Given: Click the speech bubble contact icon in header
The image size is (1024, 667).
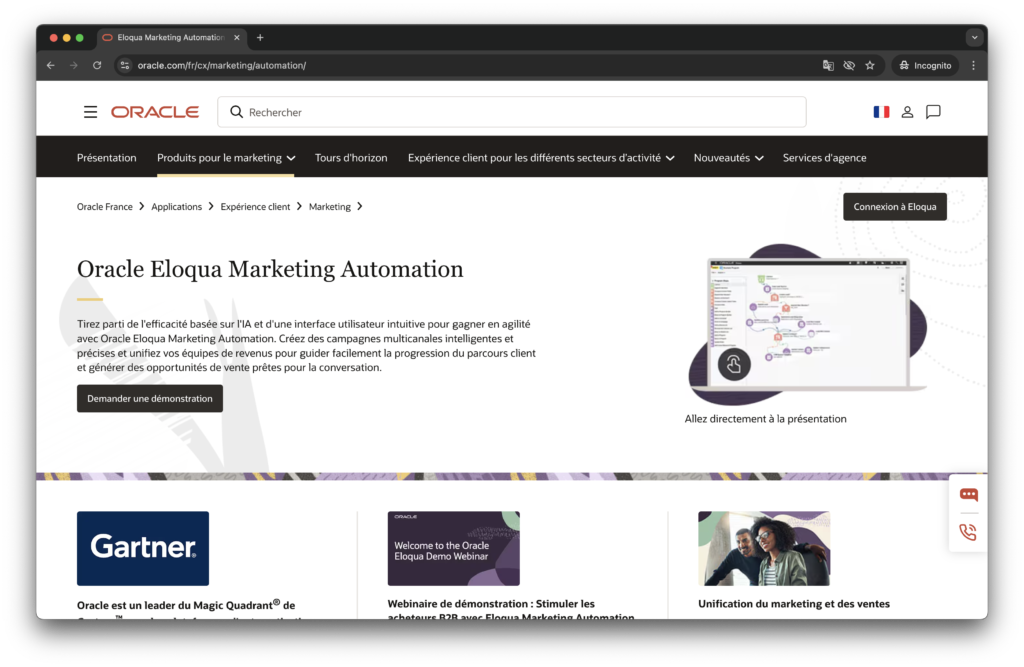Looking at the screenshot, I should 933,112.
